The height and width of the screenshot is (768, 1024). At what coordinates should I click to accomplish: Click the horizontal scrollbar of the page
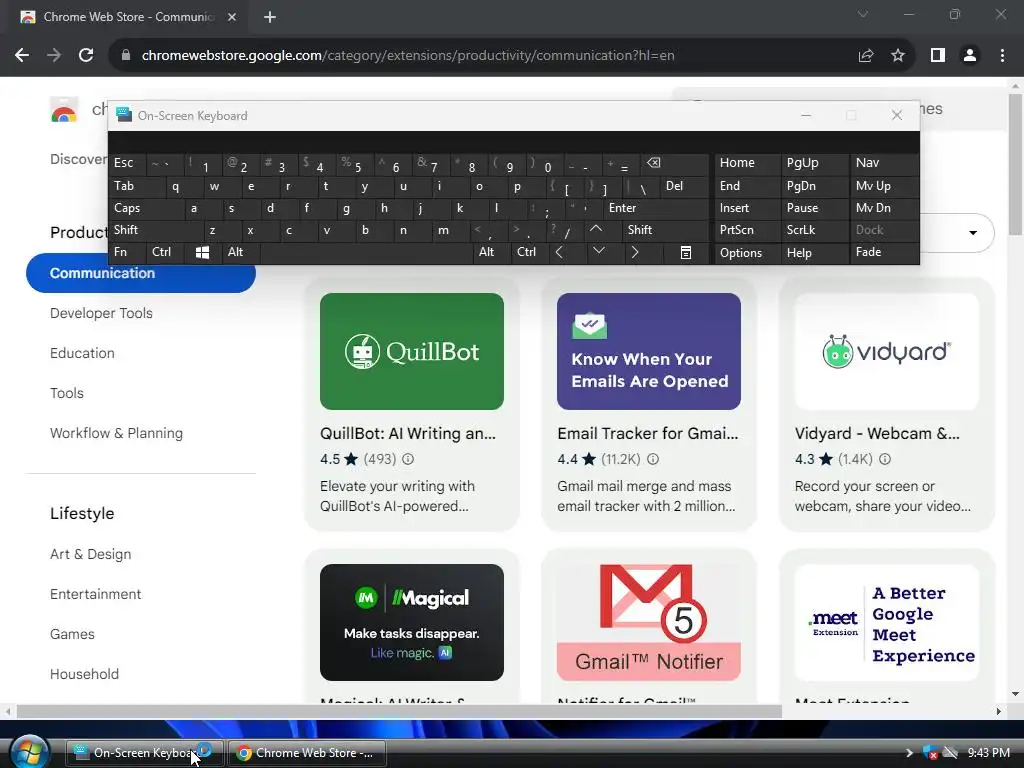pyautogui.click(x=399, y=712)
